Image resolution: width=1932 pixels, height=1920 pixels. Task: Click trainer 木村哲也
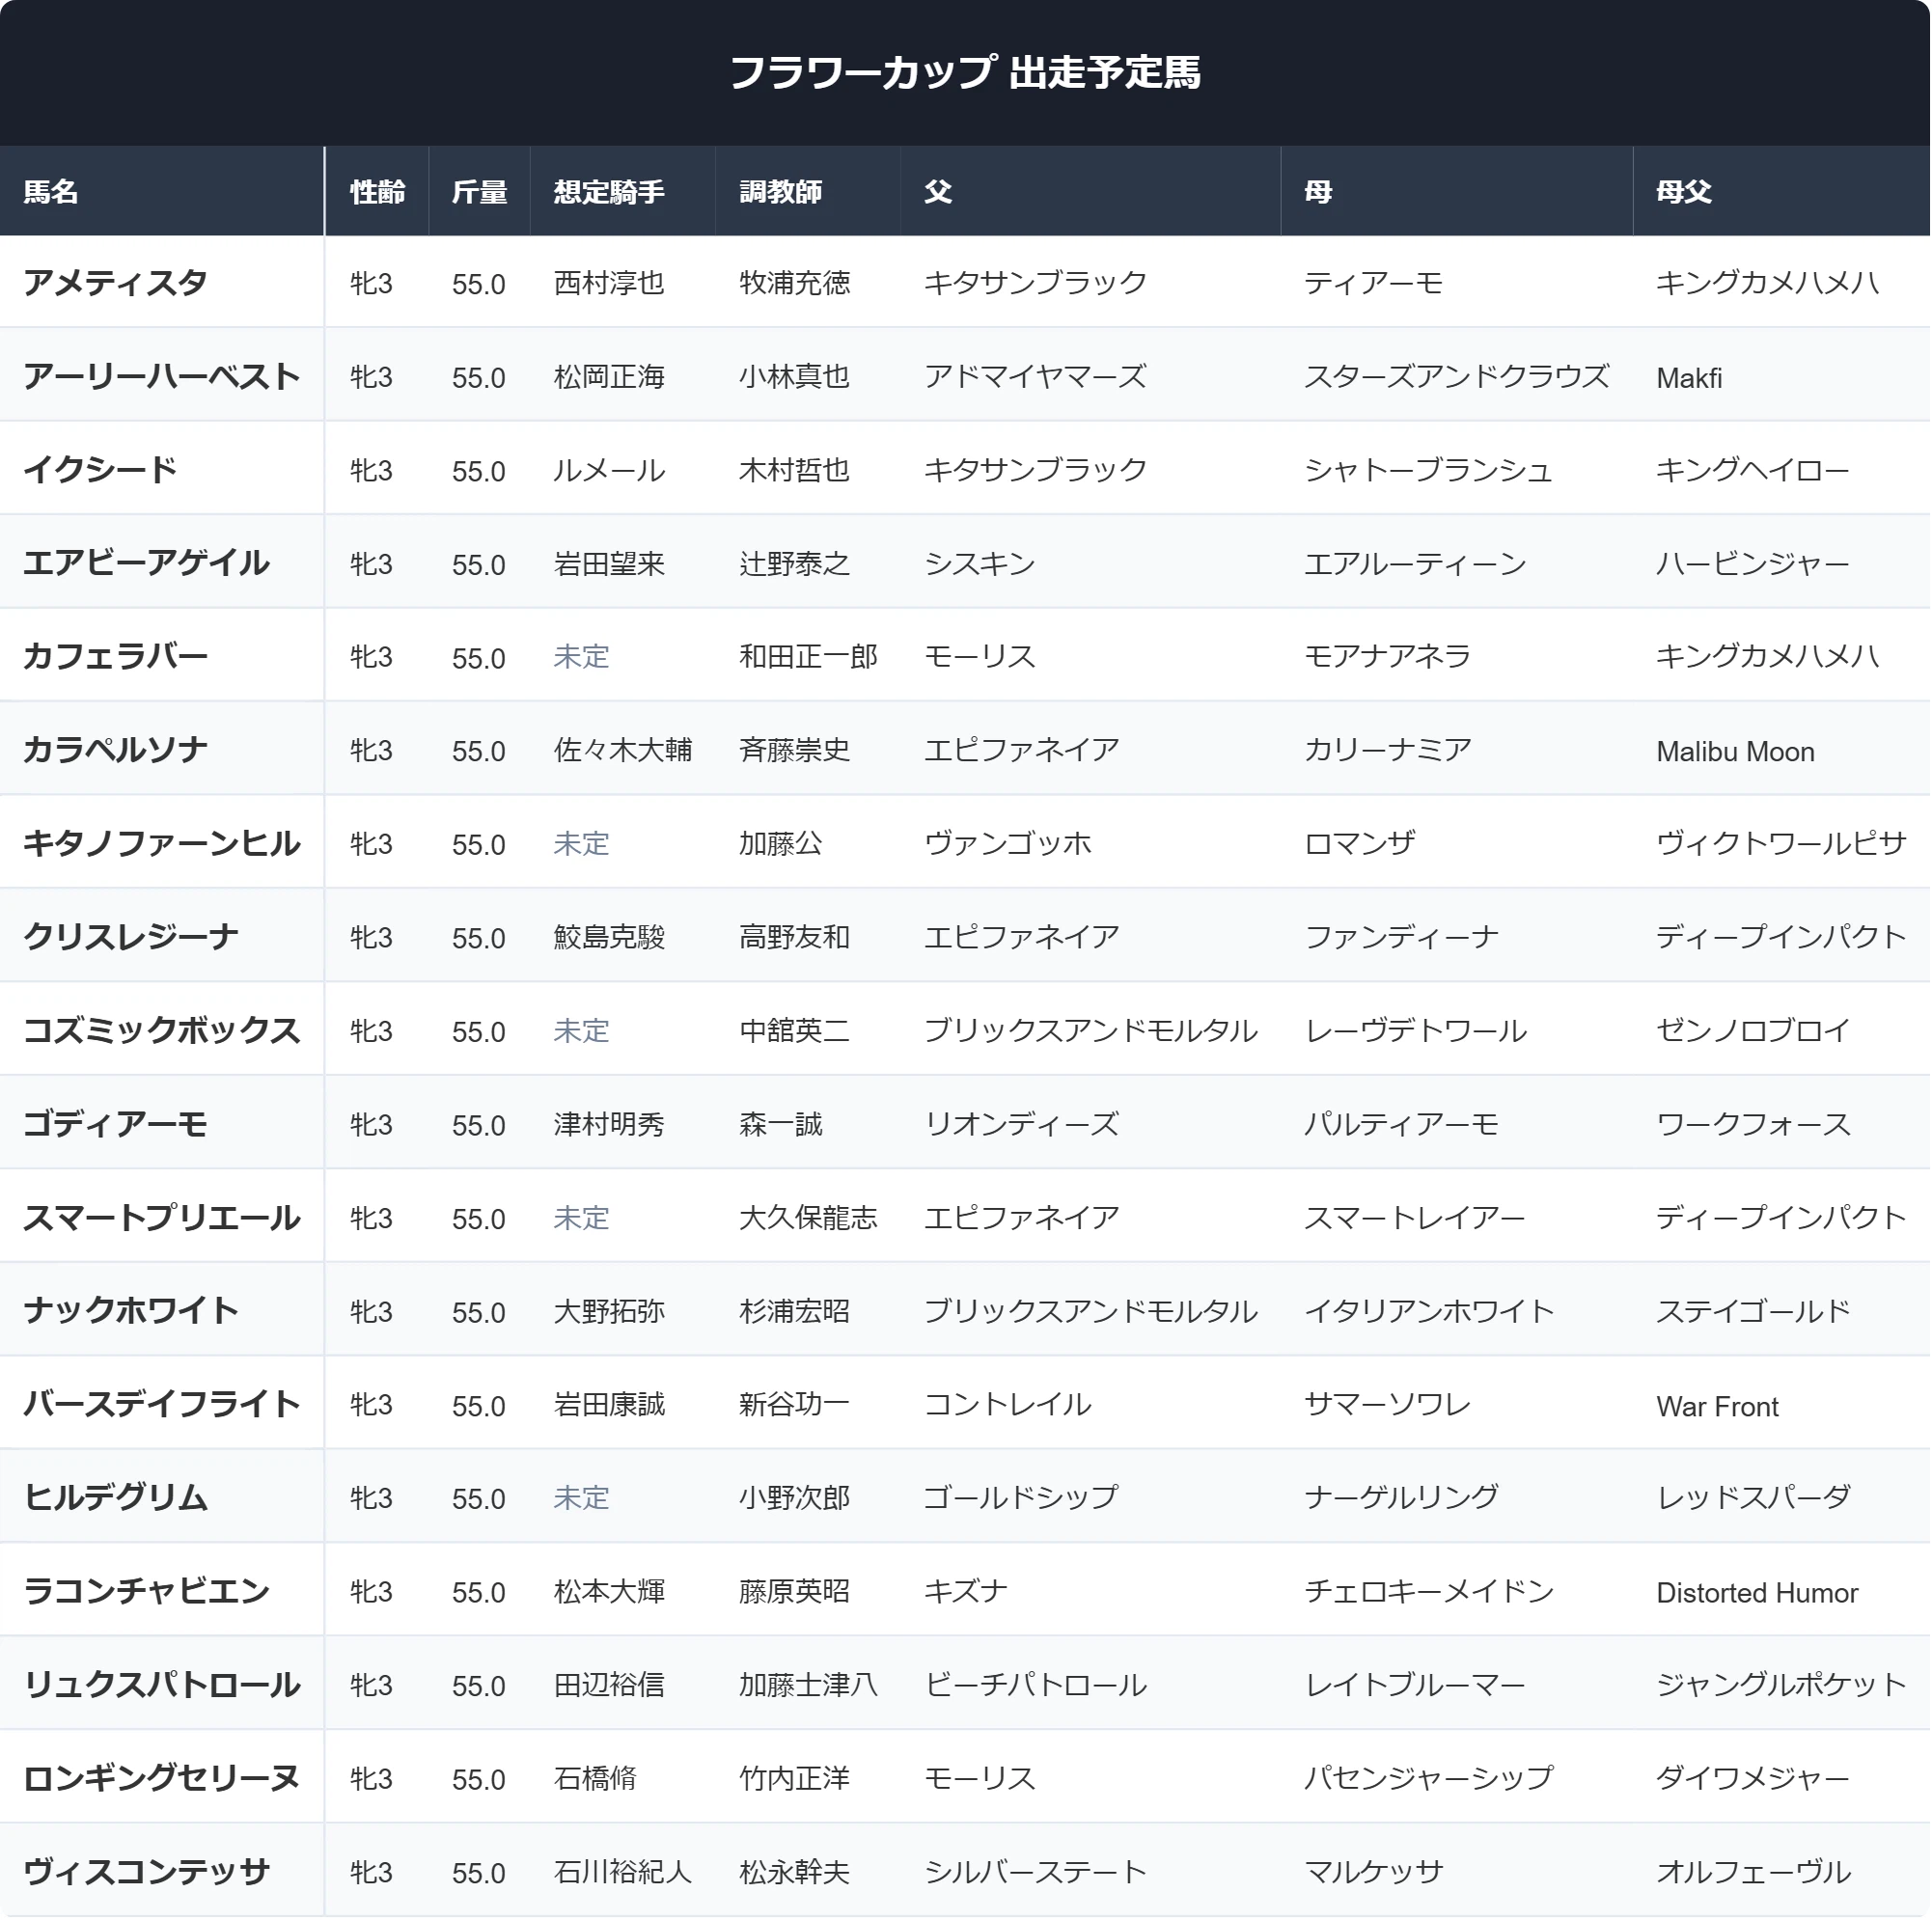click(x=795, y=471)
